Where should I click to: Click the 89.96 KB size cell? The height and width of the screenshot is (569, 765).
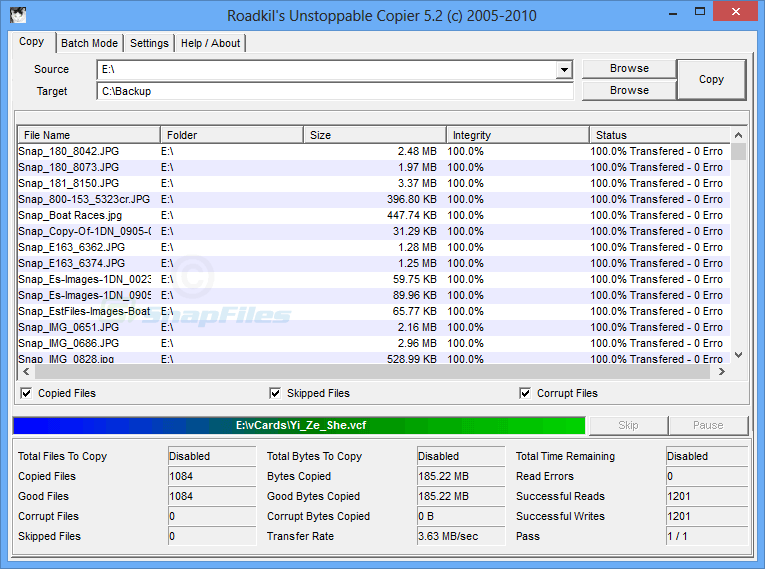click(x=415, y=295)
